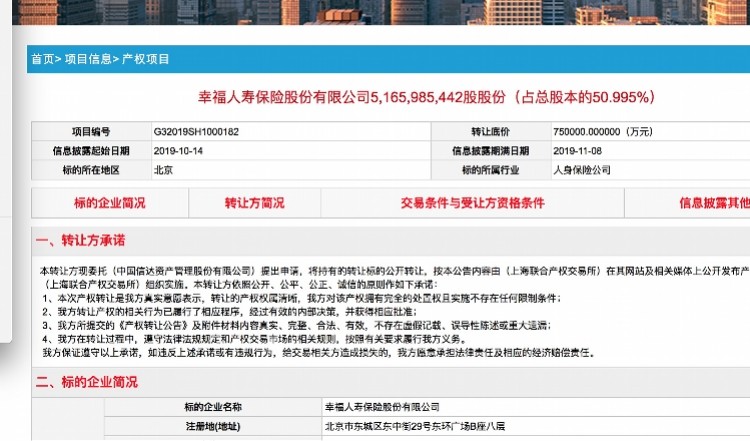Select region value 北京
Viewport: 750px width, 441px height.
[x=163, y=170]
